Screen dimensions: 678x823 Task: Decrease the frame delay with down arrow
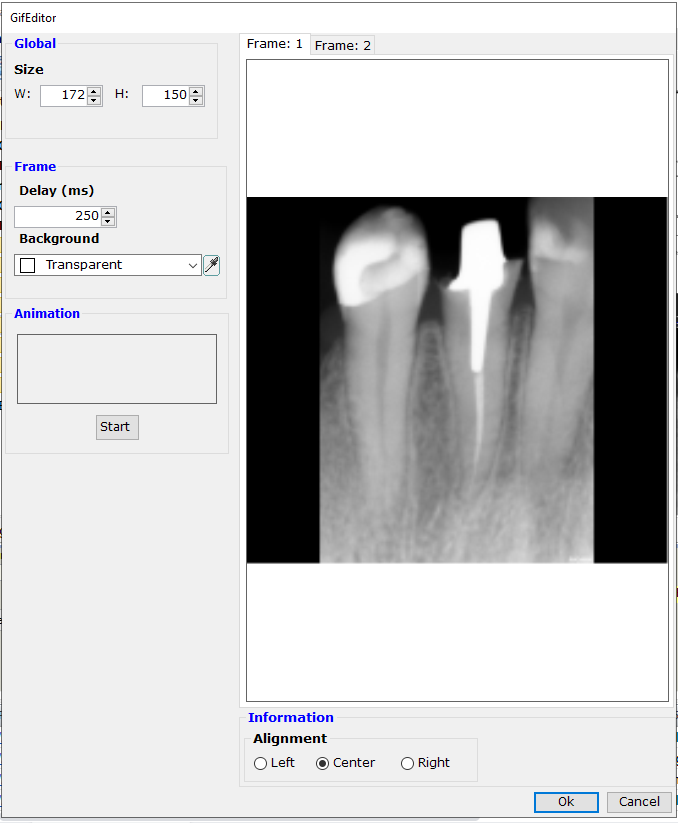coord(109,221)
